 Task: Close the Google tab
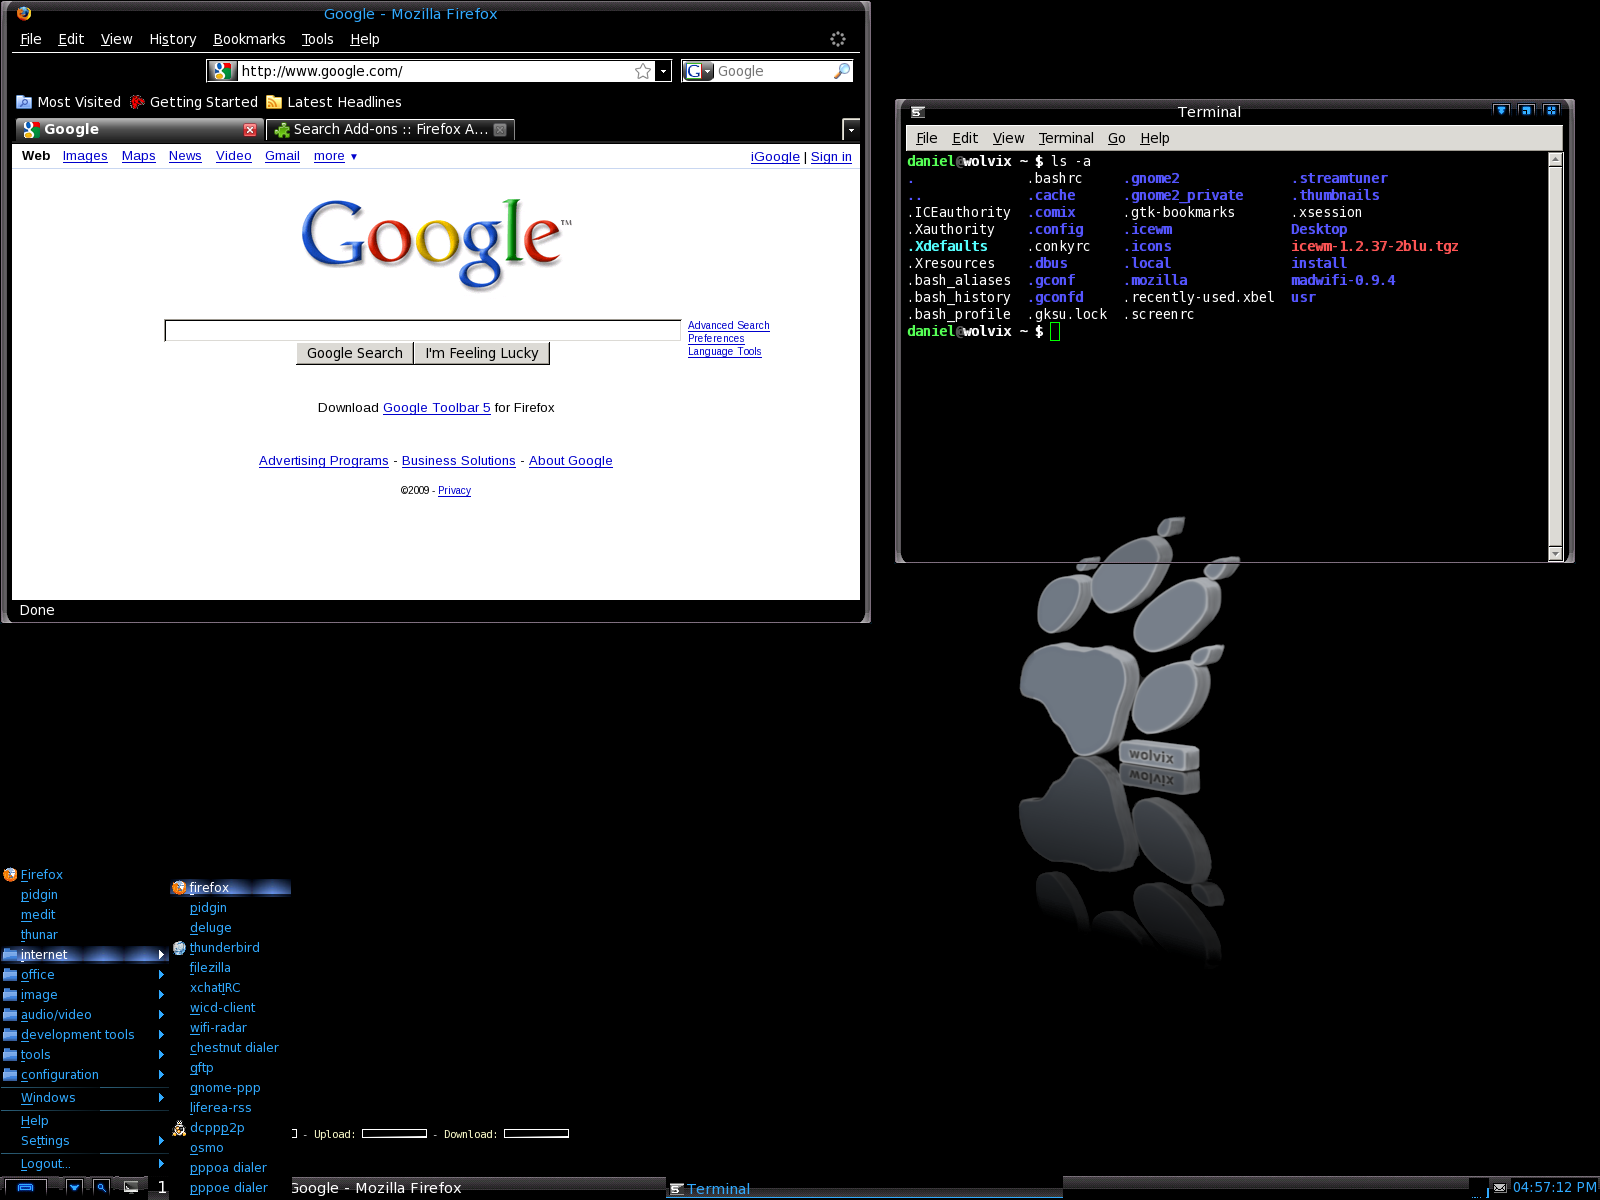pyautogui.click(x=250, y=130)
